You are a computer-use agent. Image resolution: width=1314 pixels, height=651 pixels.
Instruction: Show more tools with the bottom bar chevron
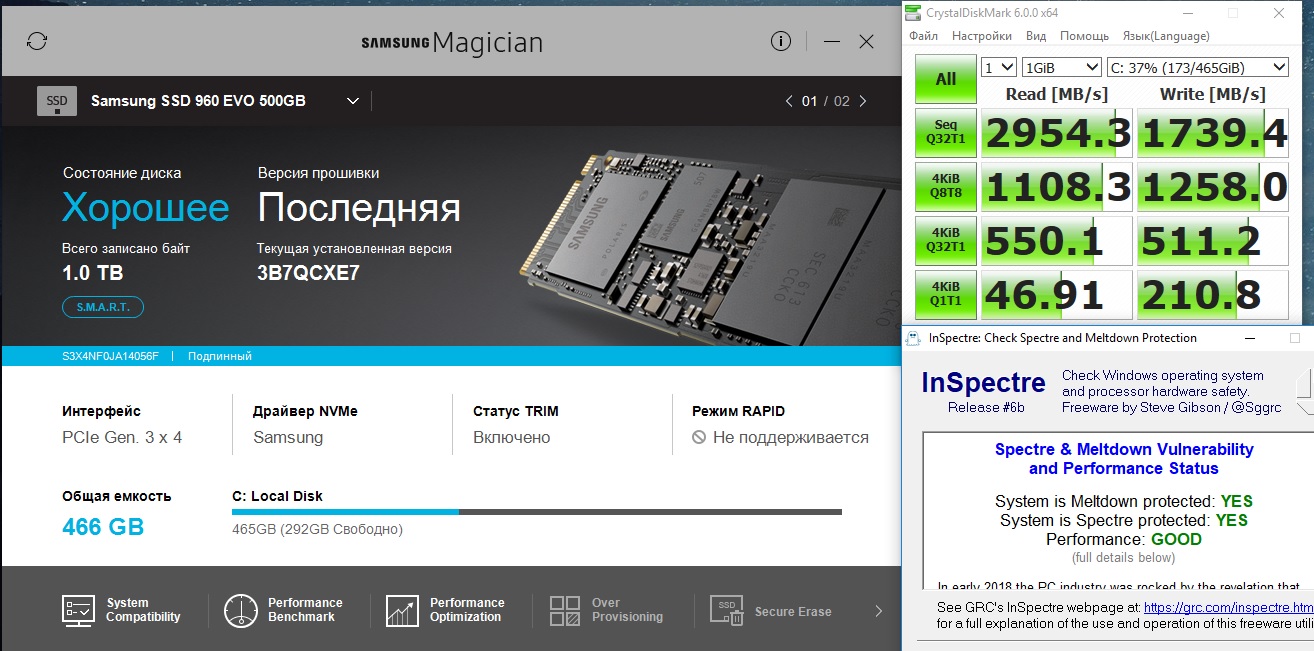[878, 611]
